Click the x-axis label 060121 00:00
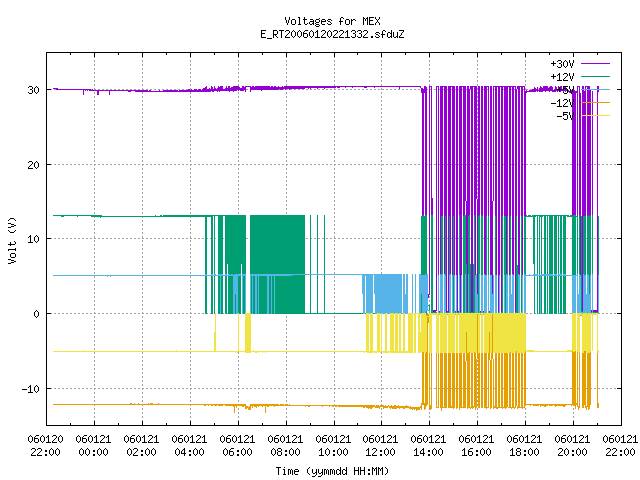Image resolution: width=640 pixels, height=480 pixels. pyautogui.click(x=93, y=446)
